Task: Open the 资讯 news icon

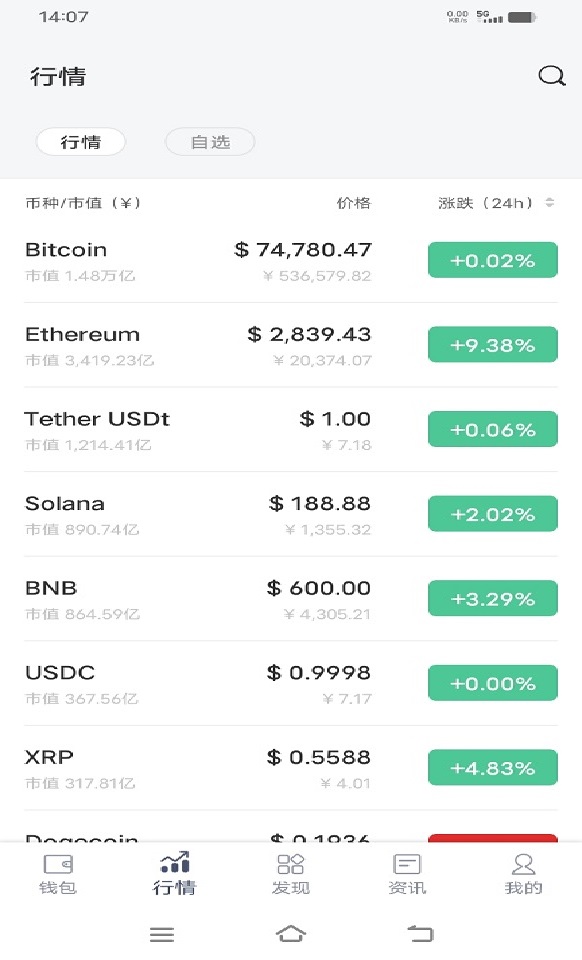Action: click(x=407, y=864)
